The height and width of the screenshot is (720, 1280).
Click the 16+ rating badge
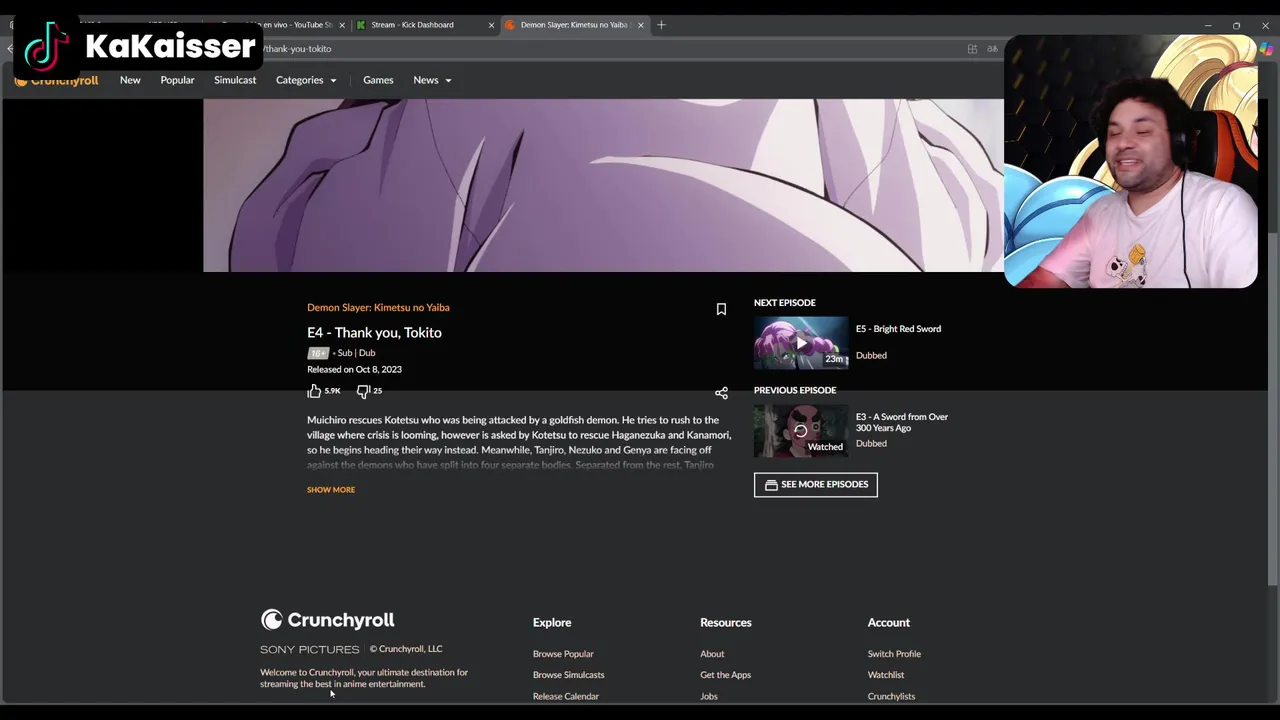coord(318,353)
